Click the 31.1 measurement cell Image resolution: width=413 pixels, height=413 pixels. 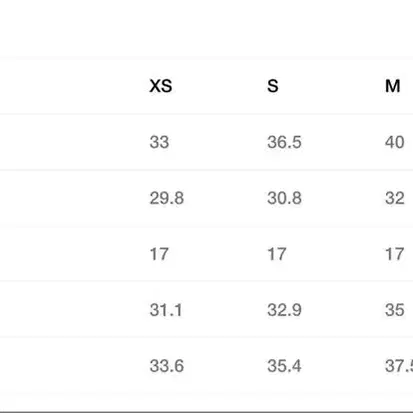click(166, 310)
